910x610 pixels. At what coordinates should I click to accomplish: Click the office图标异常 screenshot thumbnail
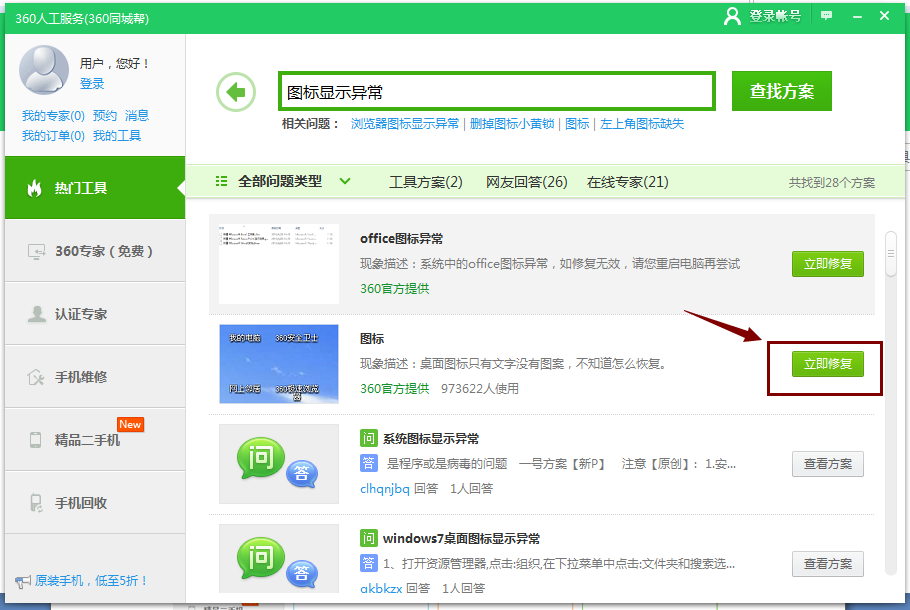click(x=279, y=264)
